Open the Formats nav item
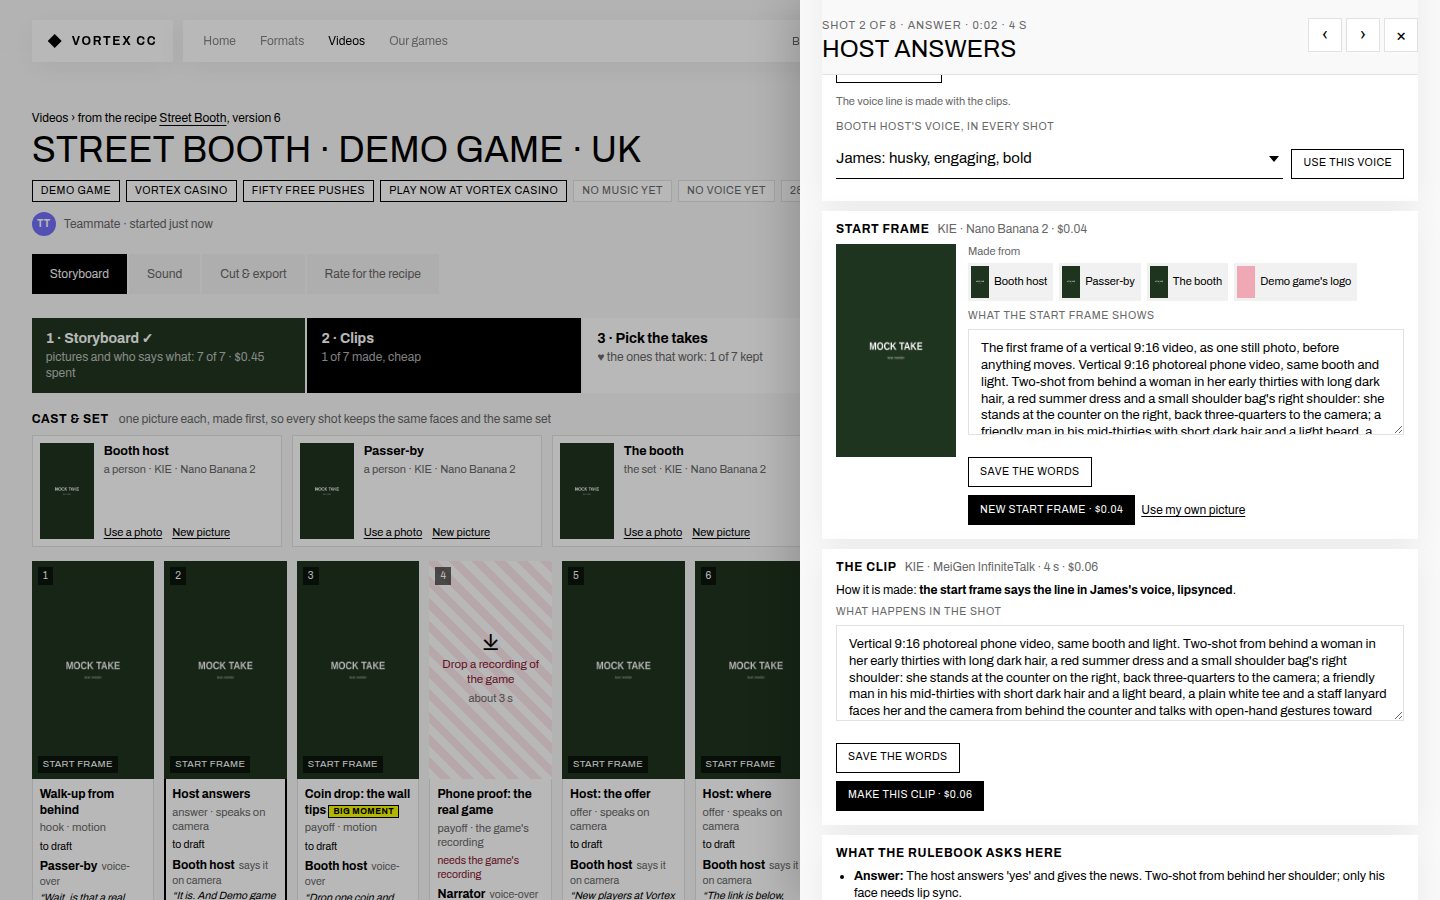1440x900 pixels. tap(282, 41)
